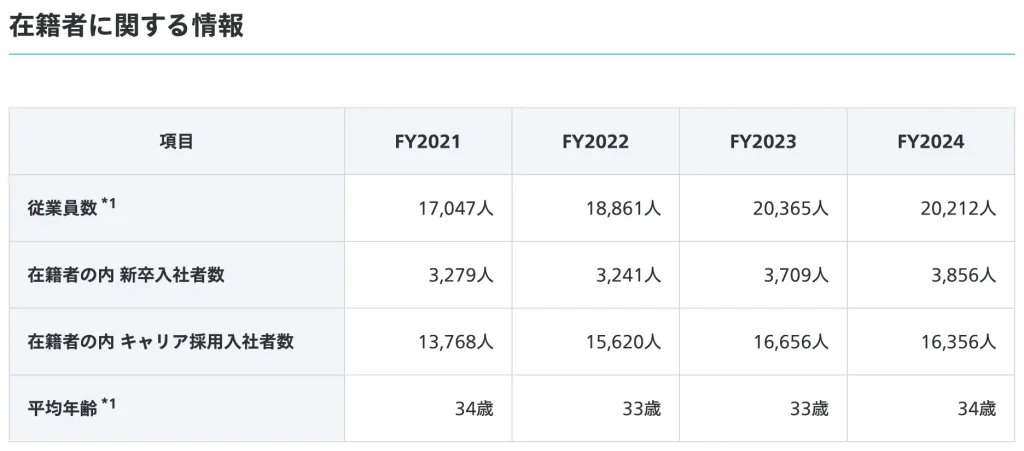Click the 18,861人 cell under FY2022
Image resolution: width=1024 pixels, height=451 pixels.
623,209
